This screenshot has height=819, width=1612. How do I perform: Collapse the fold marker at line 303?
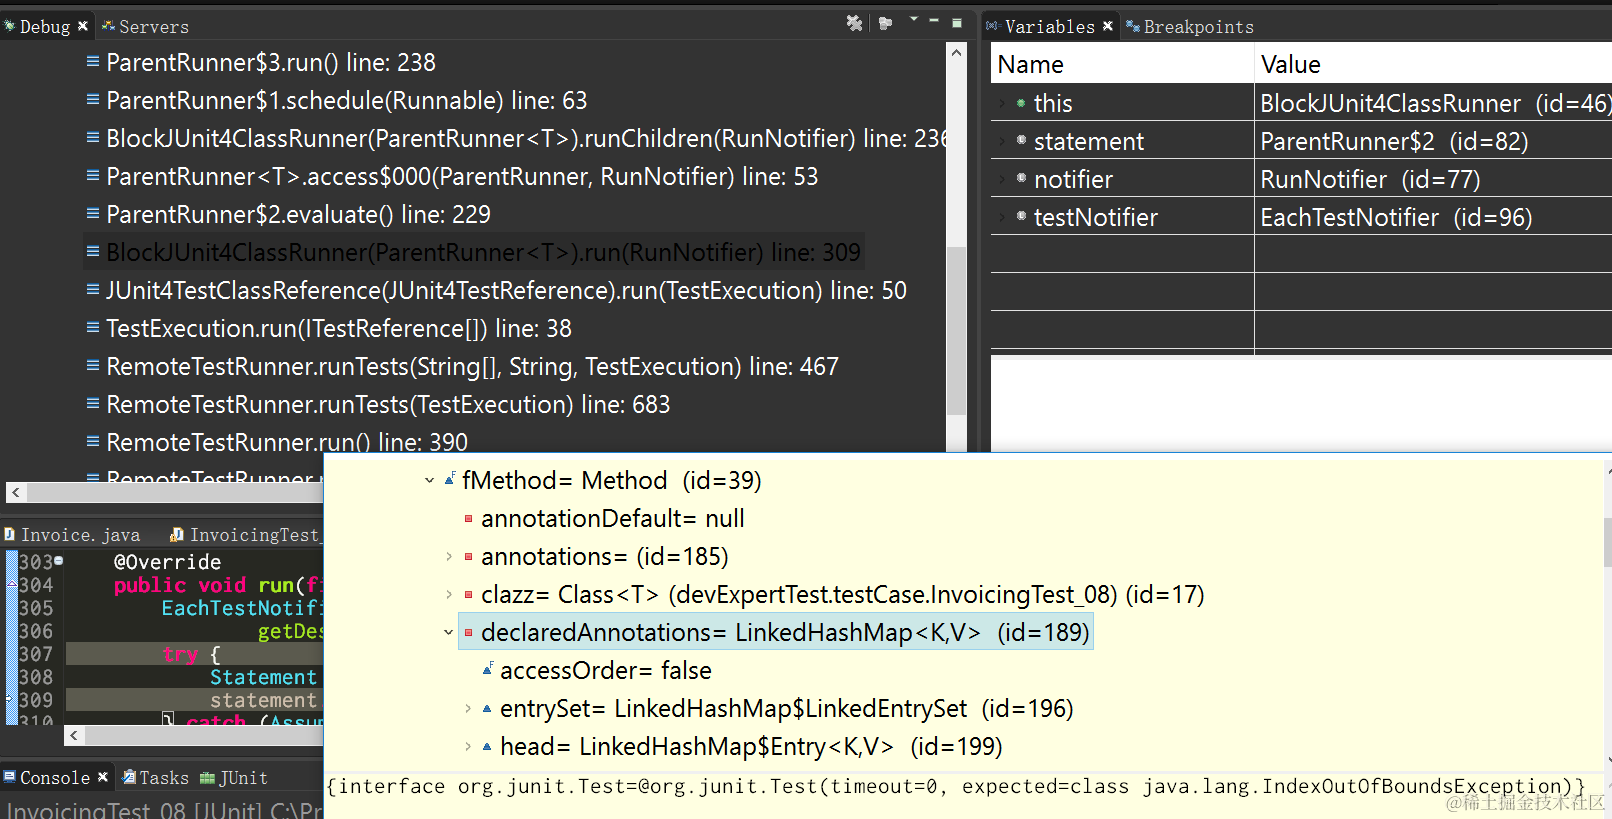(x=59, y=561)
